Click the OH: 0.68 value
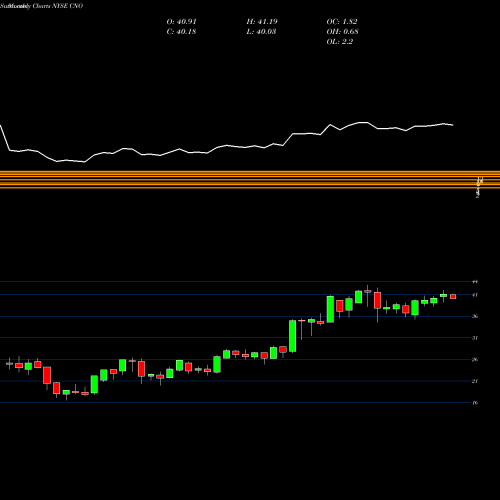 tap(342, 32)
